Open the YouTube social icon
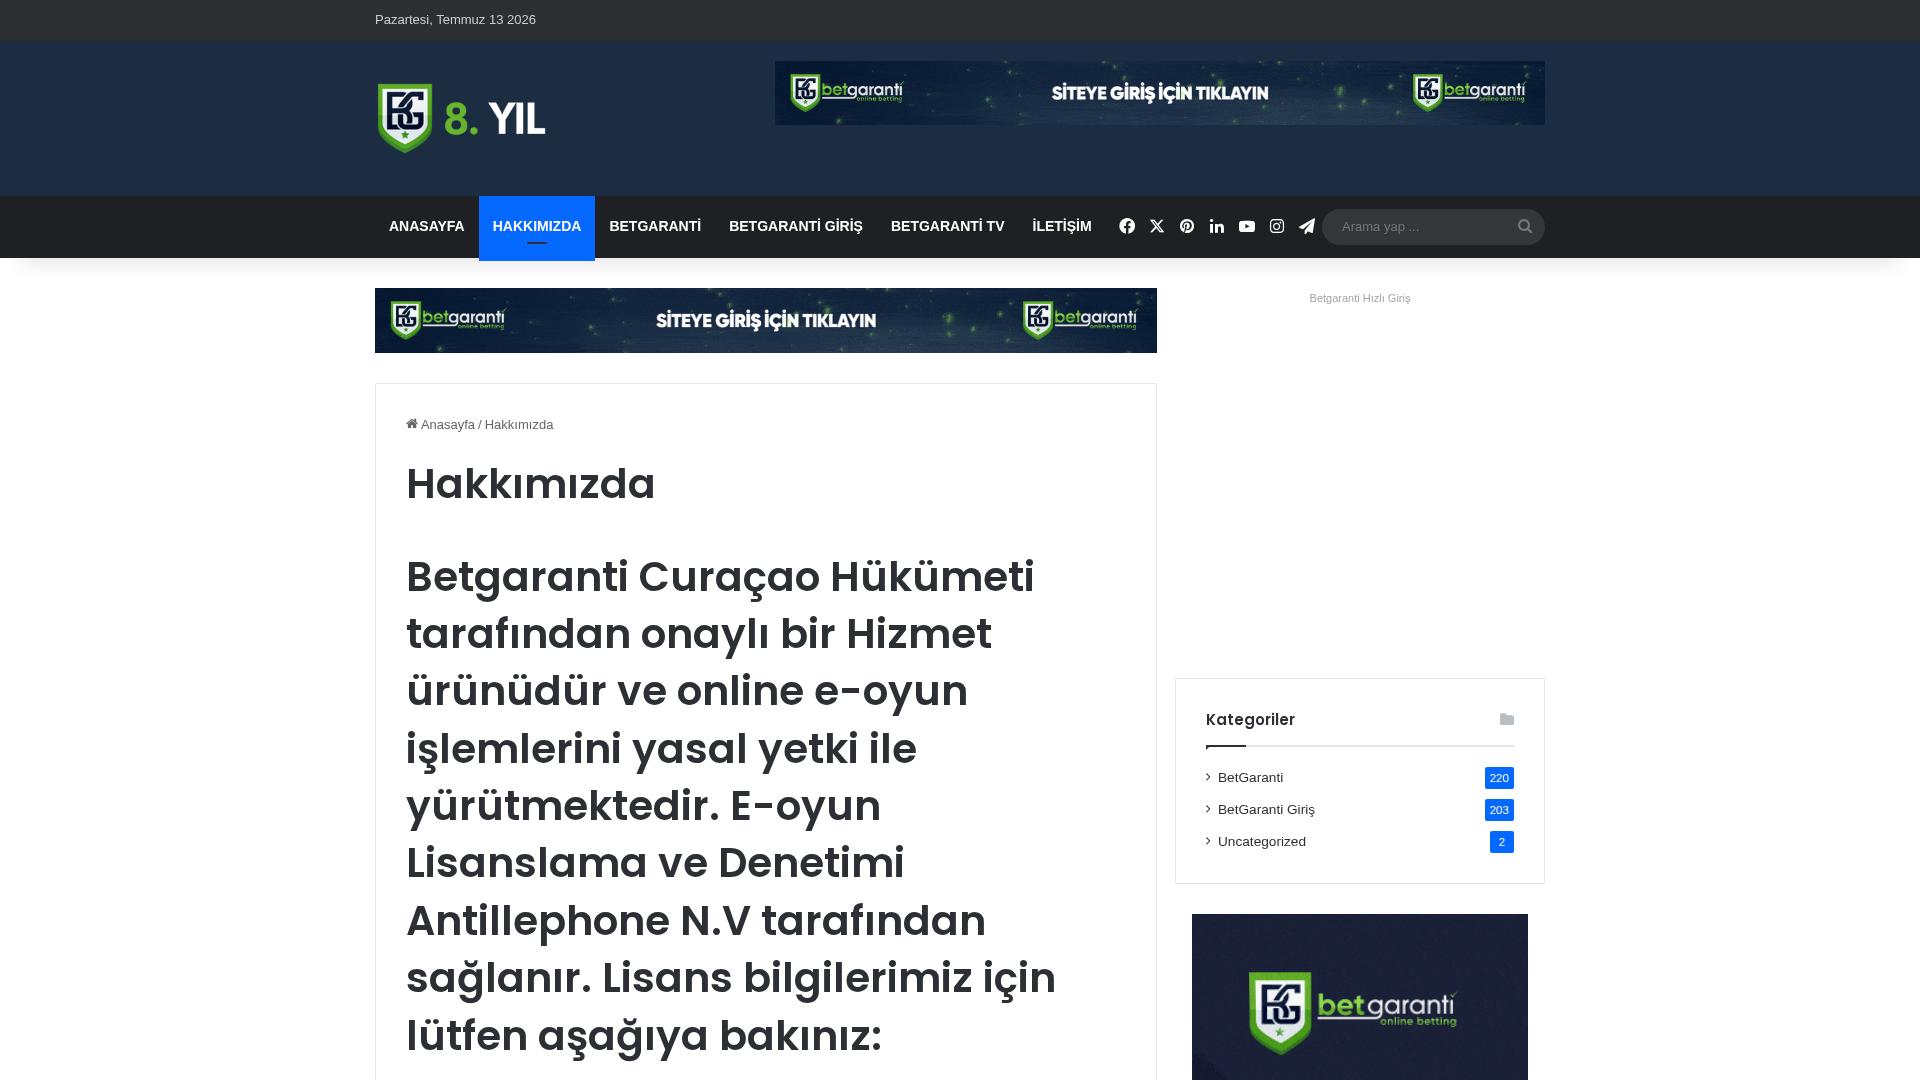 pyautogui.click(x=1247, y=227)
